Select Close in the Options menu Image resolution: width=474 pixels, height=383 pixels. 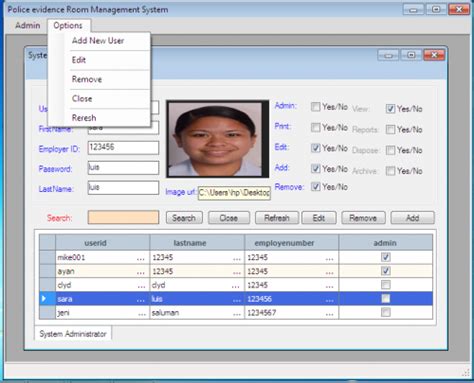[82, 99]
